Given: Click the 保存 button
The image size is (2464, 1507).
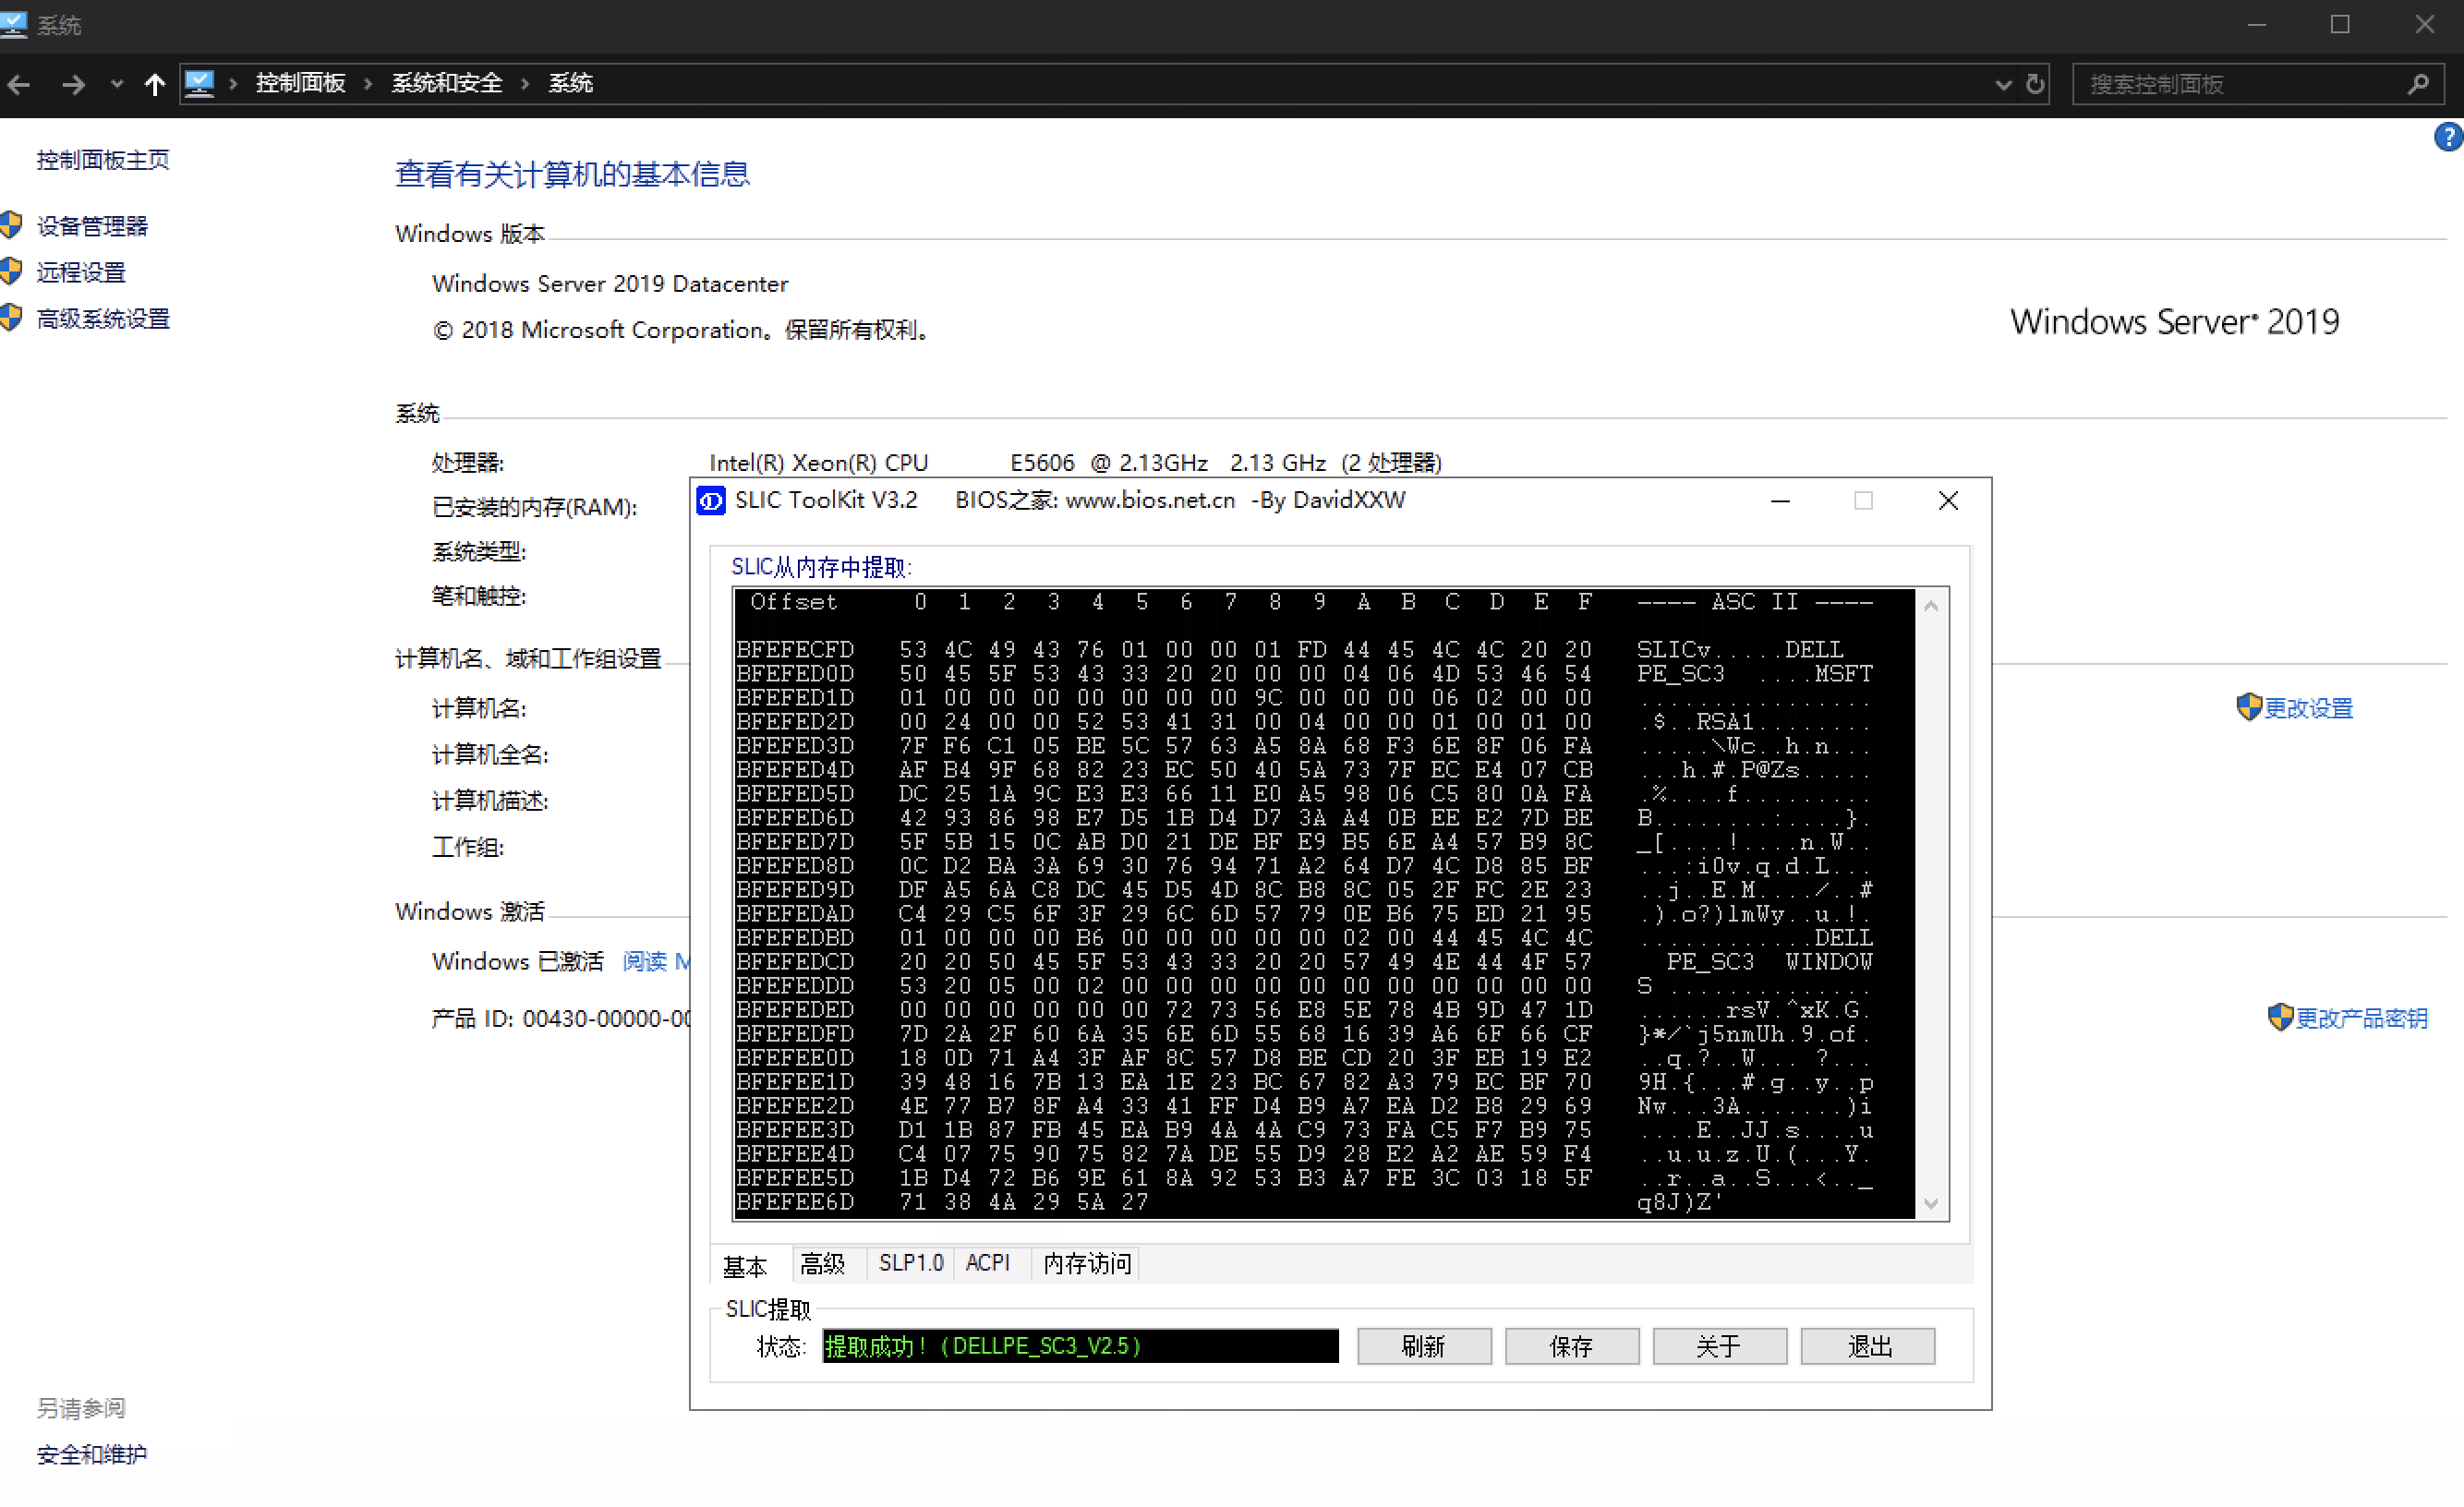Looking at the screenshot, I should tap(1572, 1346).
